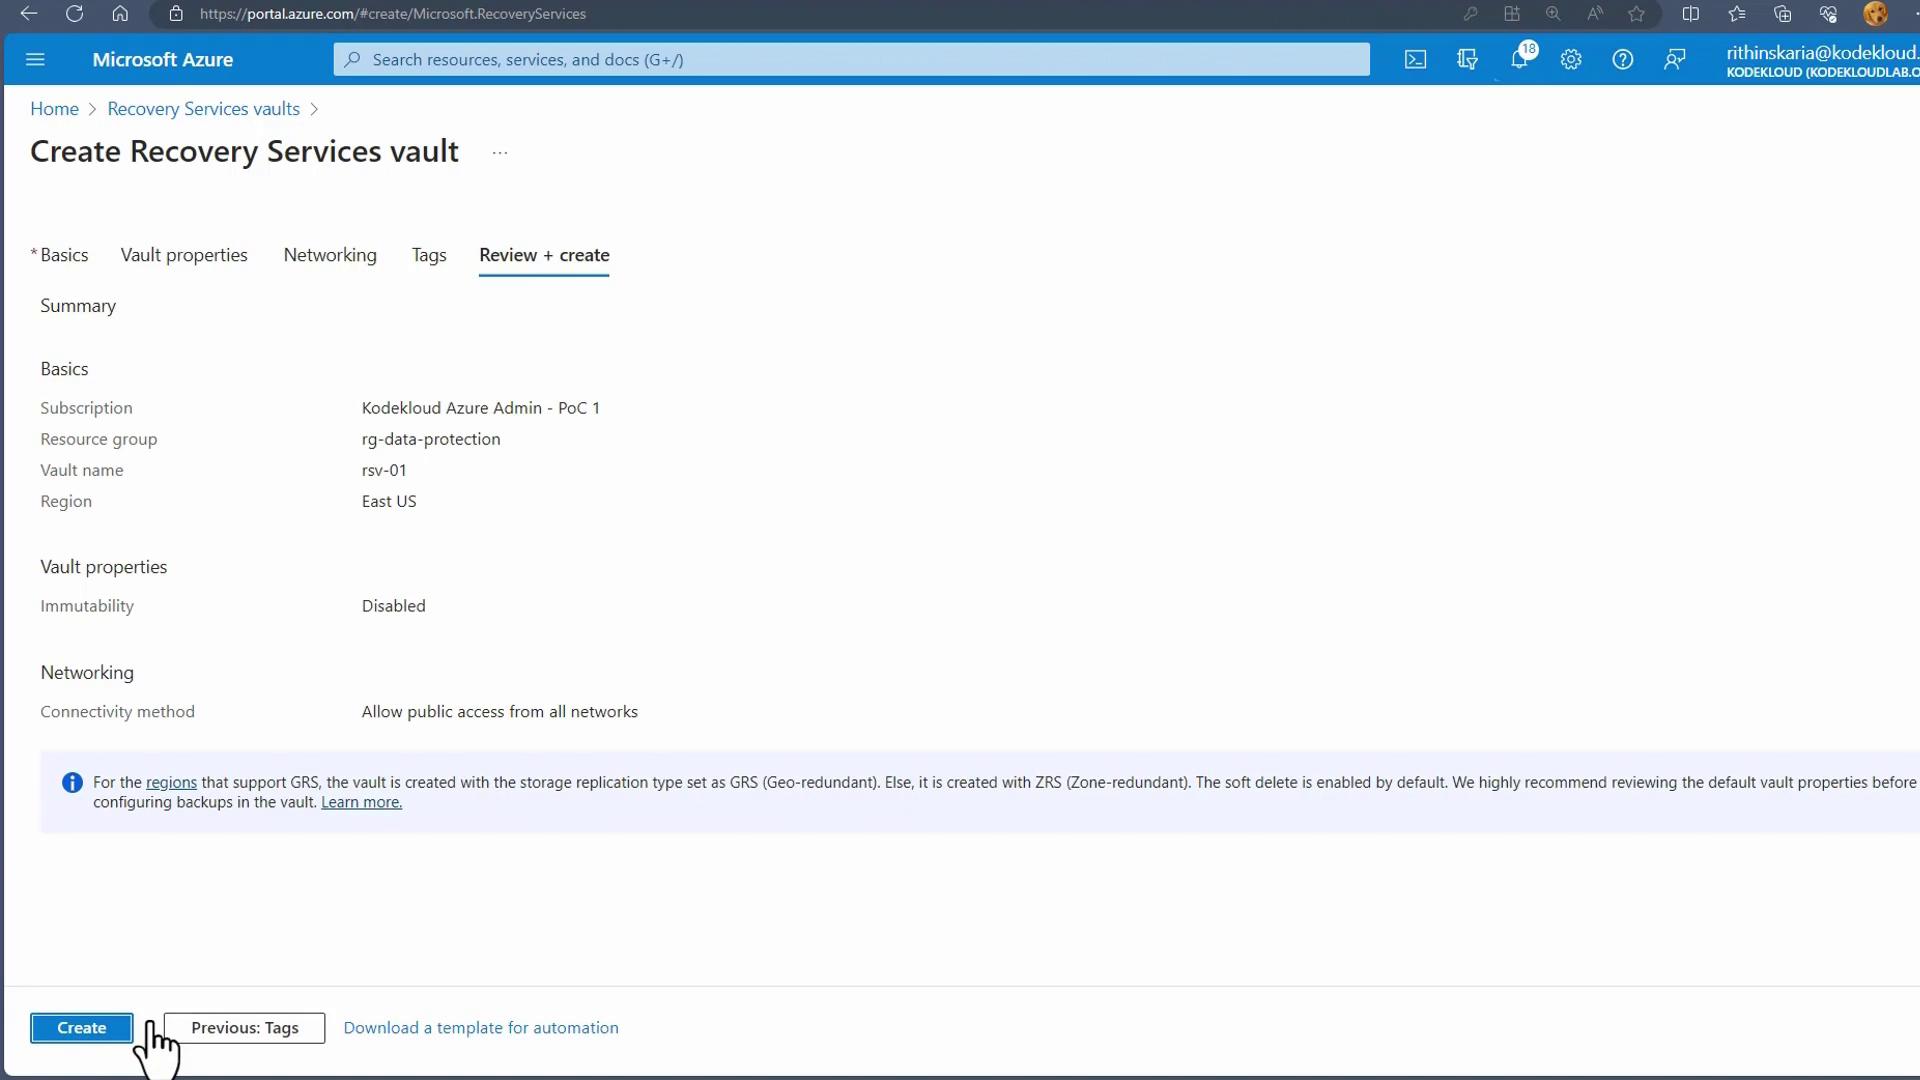
Task: Open portal settings gear
Action: [1571, 60]
